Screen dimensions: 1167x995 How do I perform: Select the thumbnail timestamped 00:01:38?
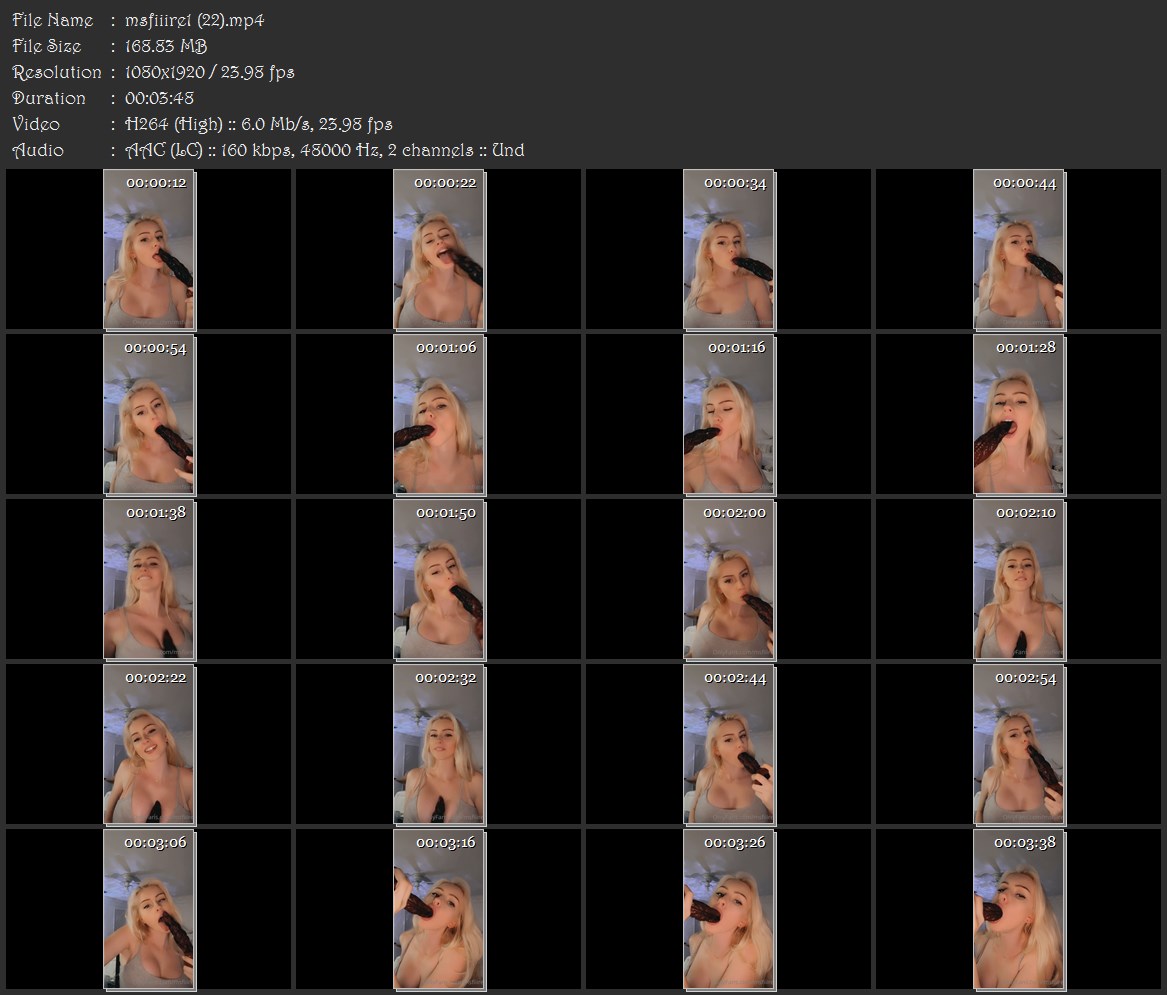[149, 580]
